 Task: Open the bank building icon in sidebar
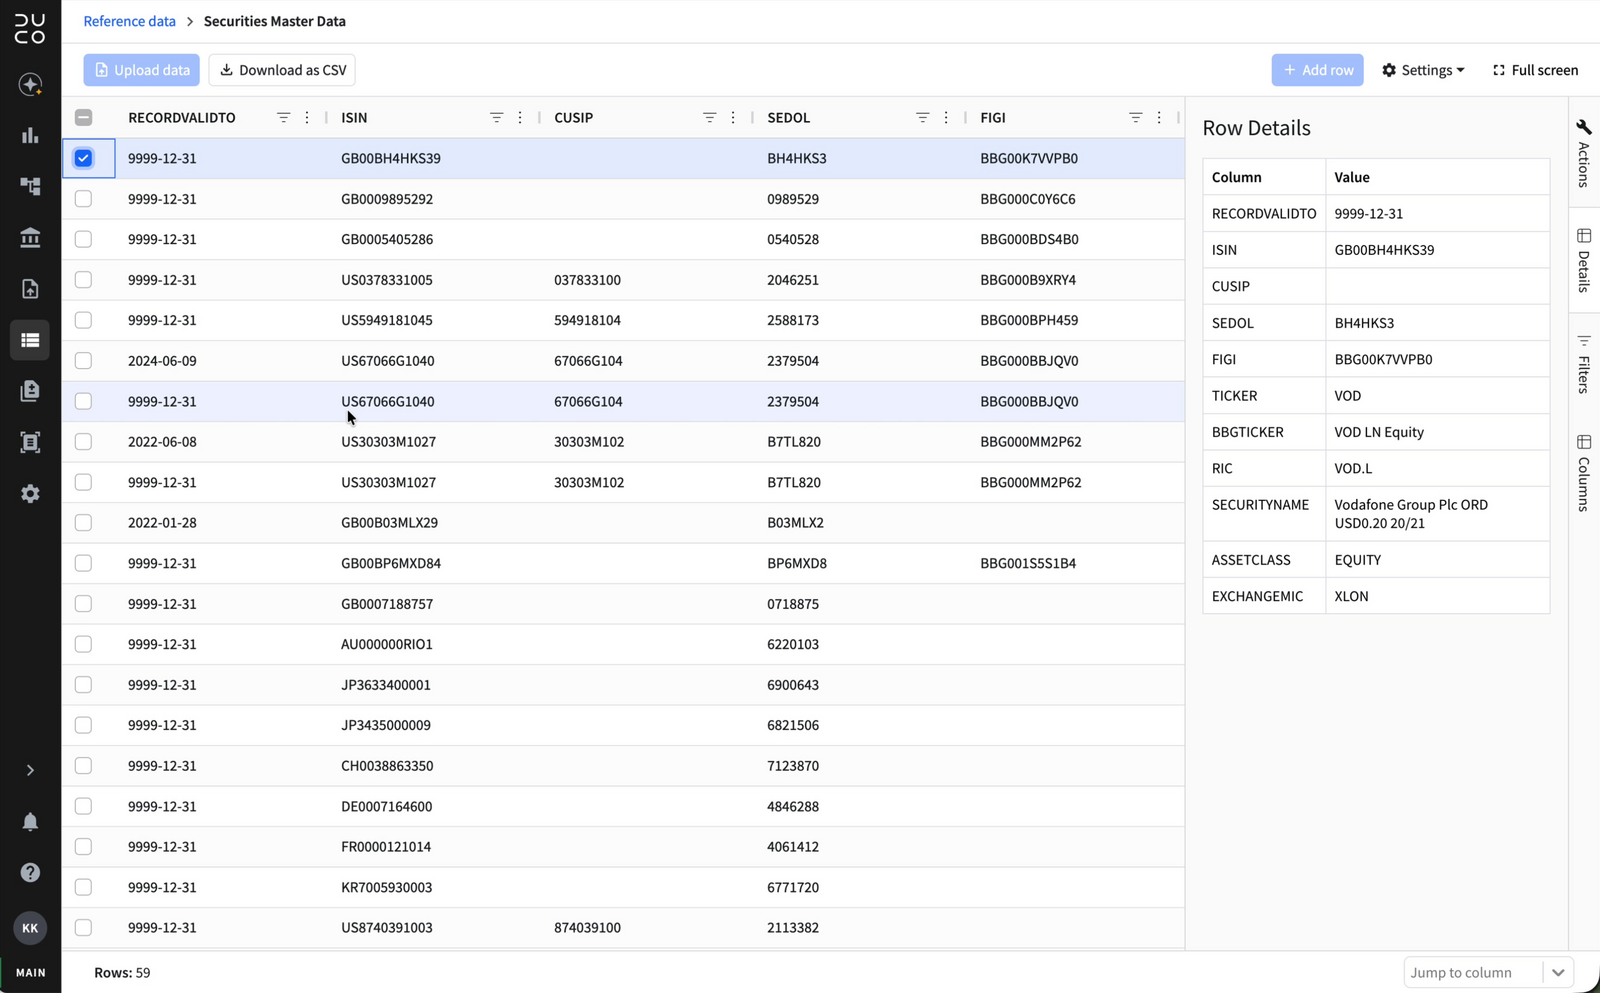pyautogui.click(x=30, y=237)
